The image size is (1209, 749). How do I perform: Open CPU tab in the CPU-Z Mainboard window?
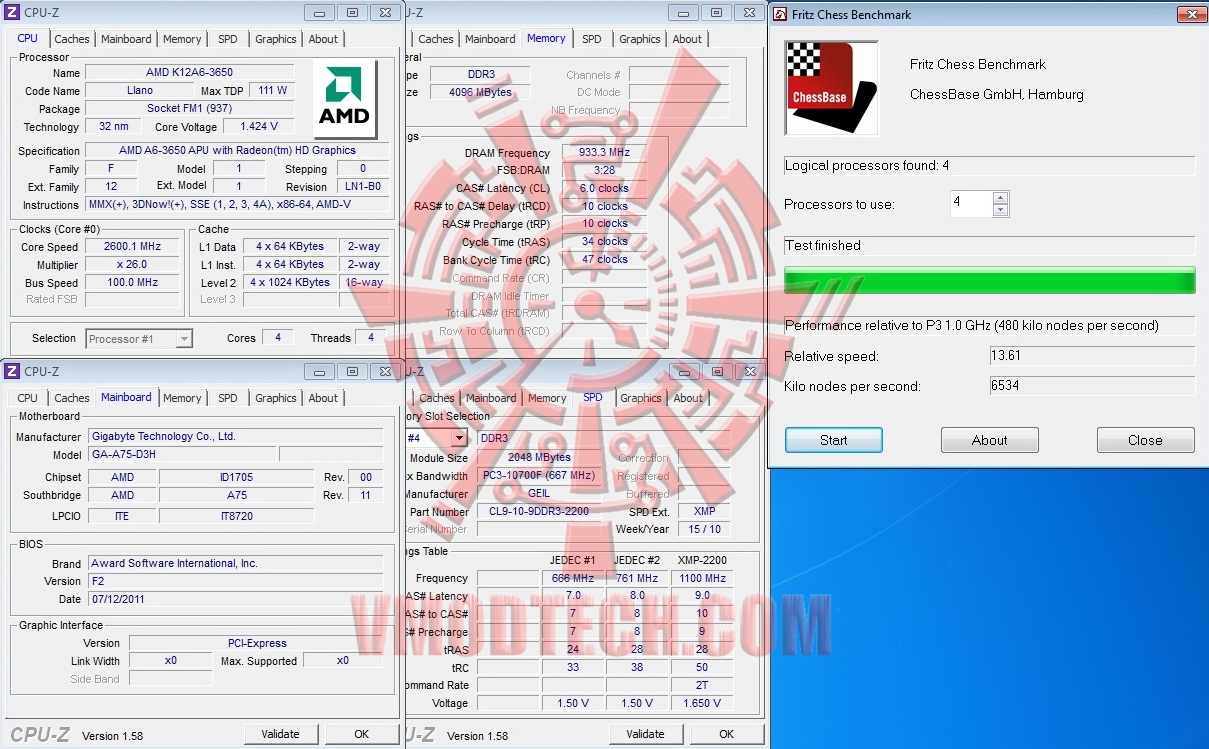point(28,398)
